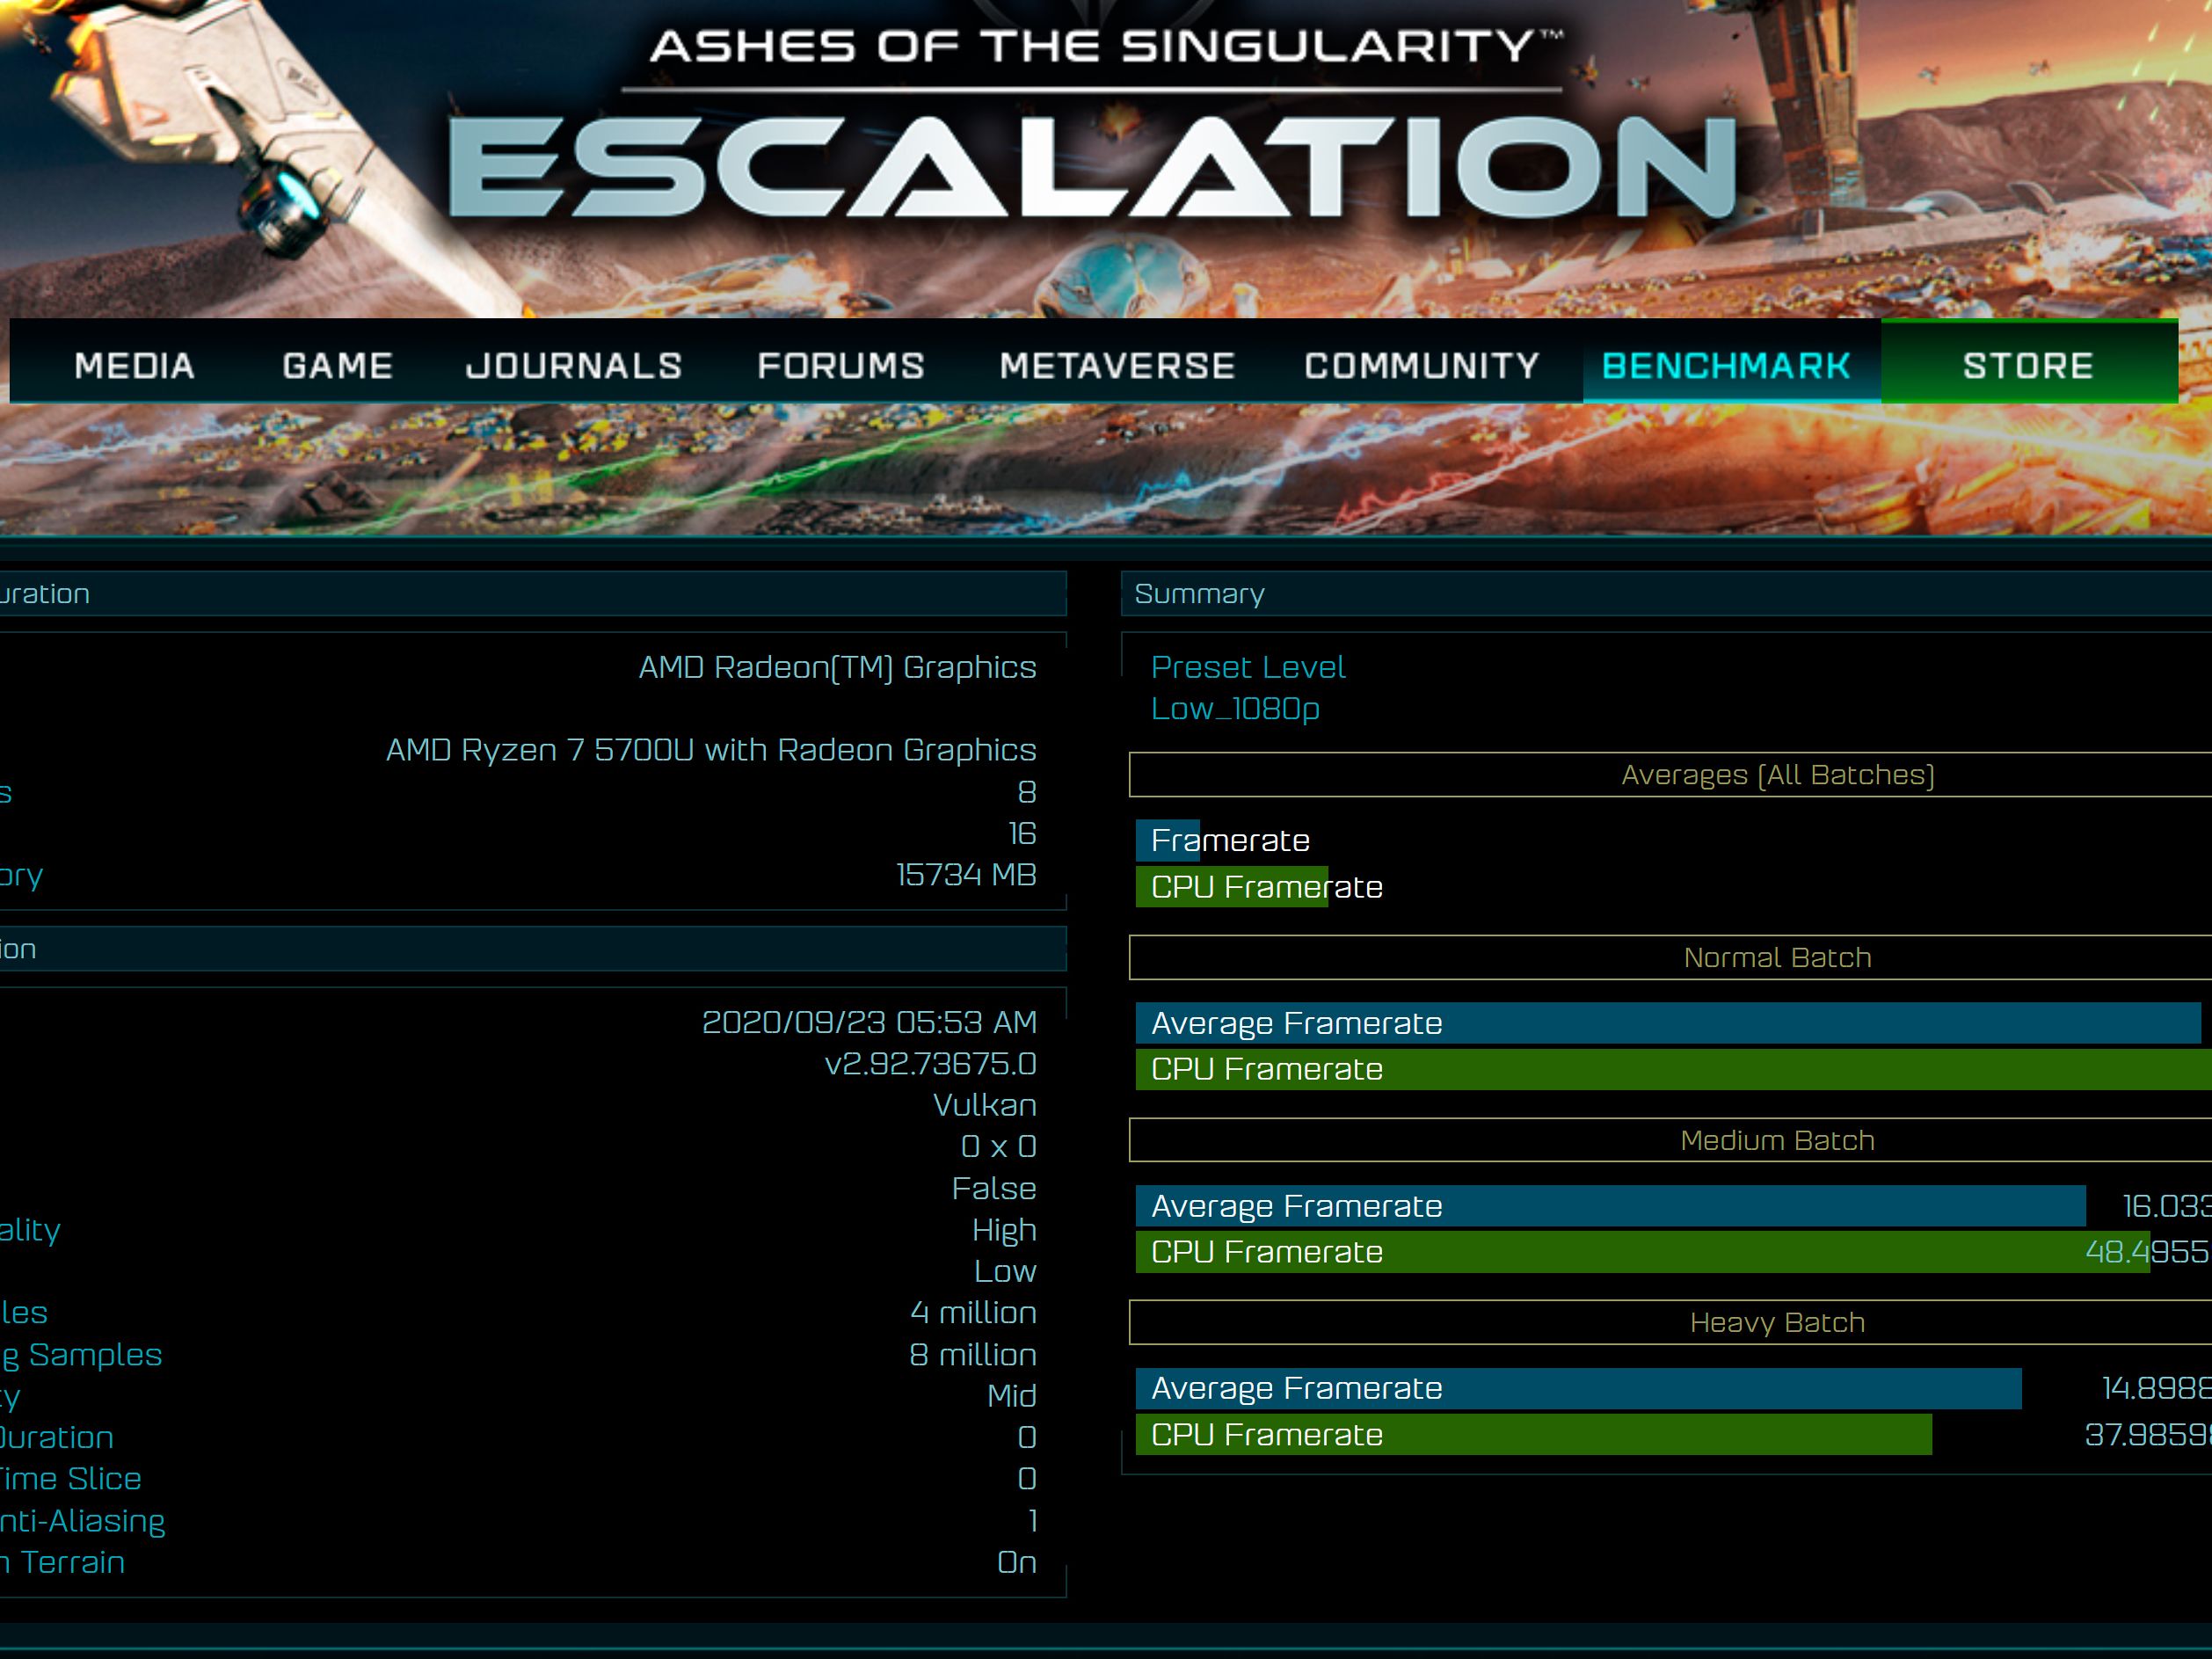Select the Vulkan API value
Viewport: 2212px width, 1659px height.
pos(985,1105)
